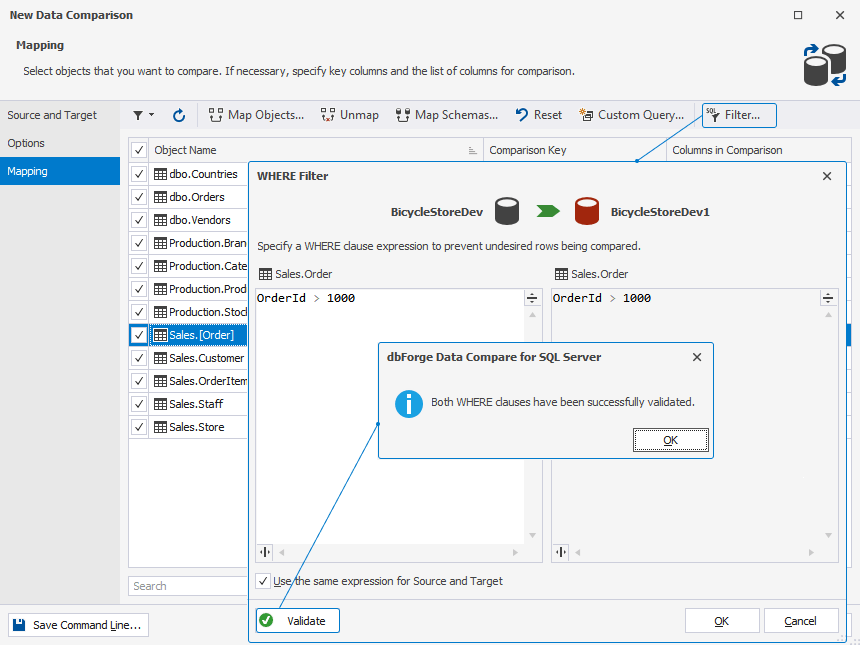
Task: Click OK in the validation message
Action: [x=670, y=439]
